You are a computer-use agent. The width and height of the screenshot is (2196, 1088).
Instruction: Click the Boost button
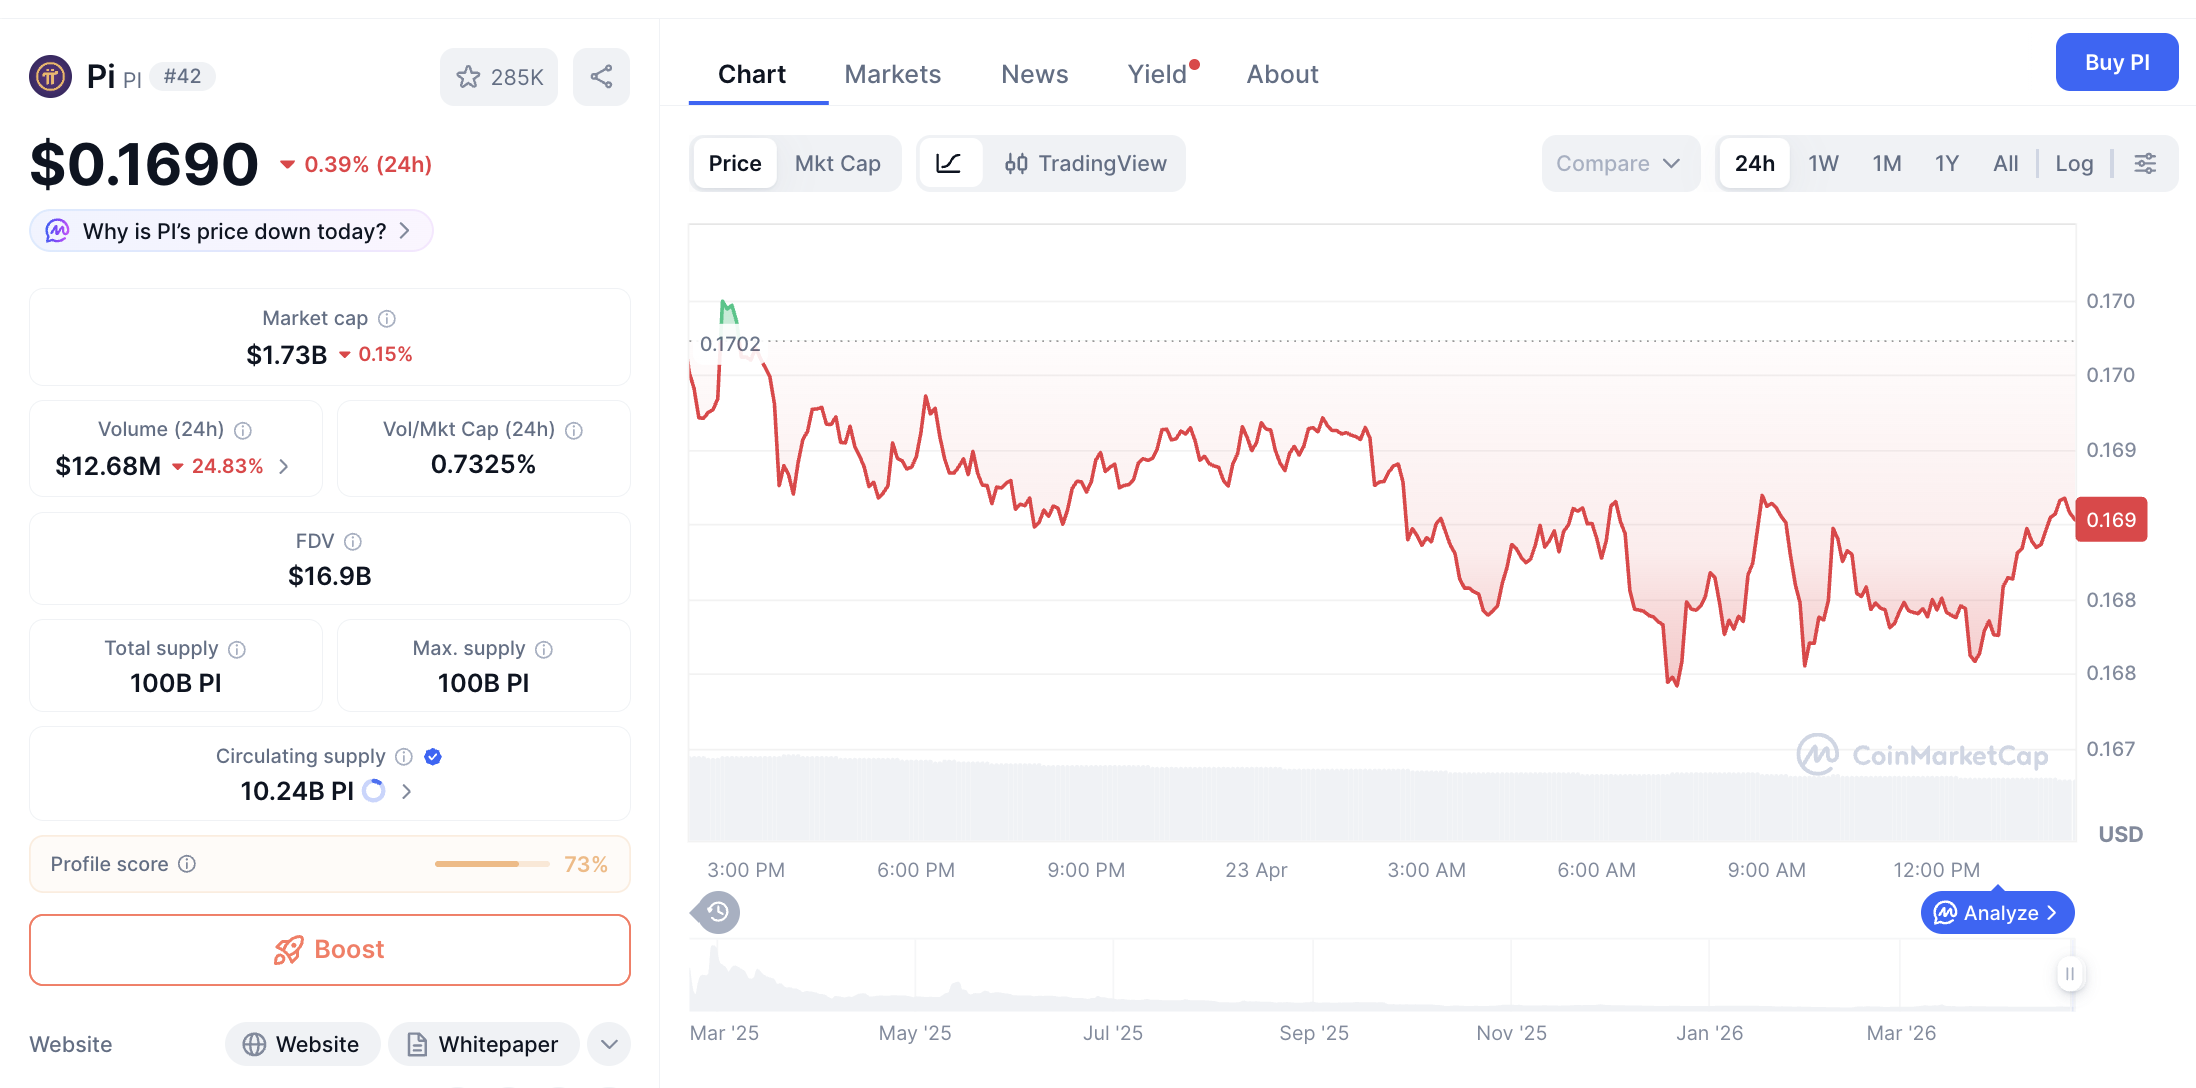click(329, 949)
